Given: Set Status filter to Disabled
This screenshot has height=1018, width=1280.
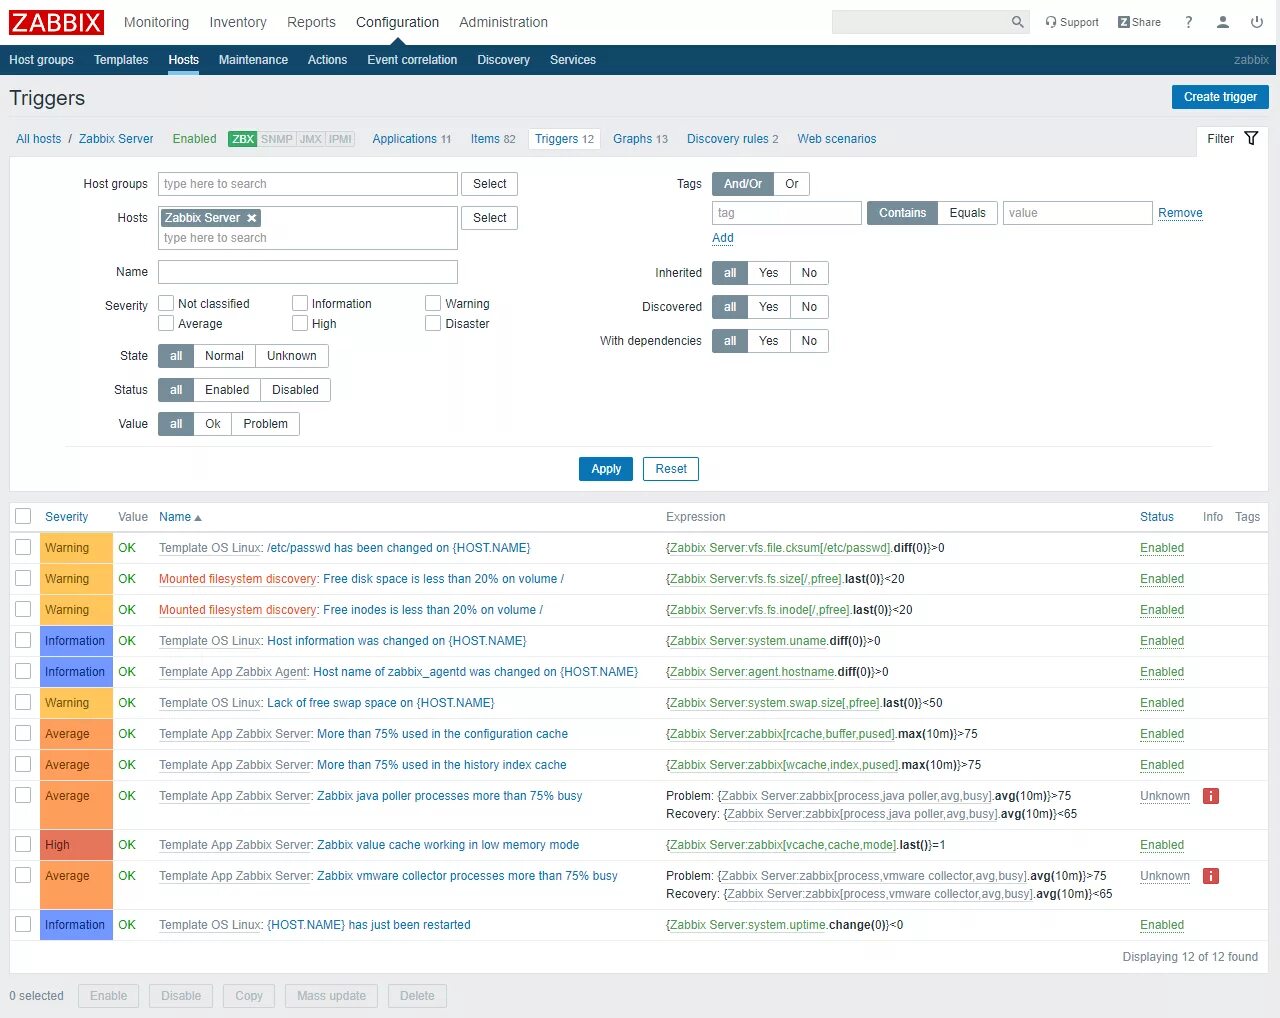Looking at the screenshot, I should click(295, 390).
